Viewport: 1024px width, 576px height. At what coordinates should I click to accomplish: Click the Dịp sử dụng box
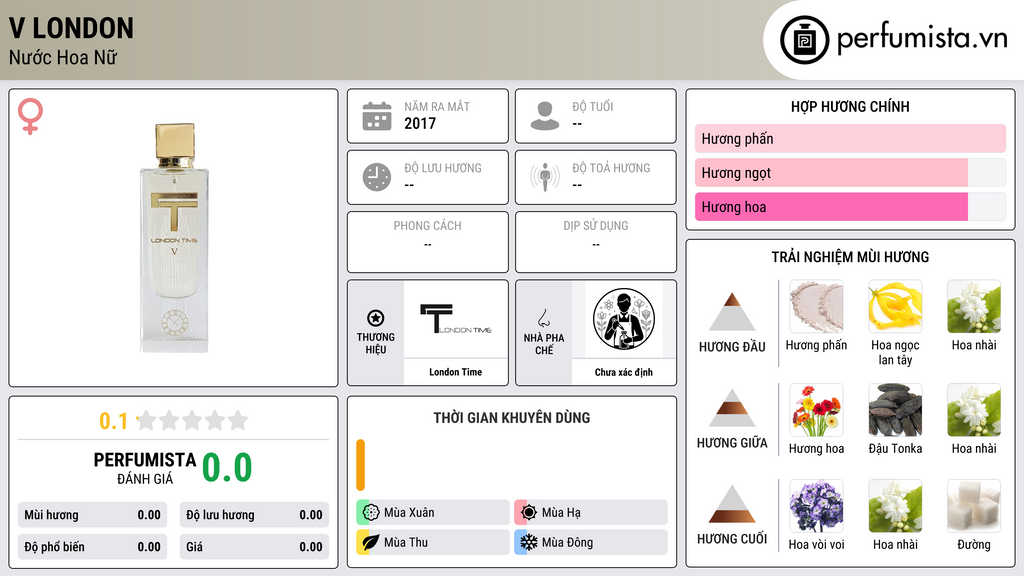point(596,242)
